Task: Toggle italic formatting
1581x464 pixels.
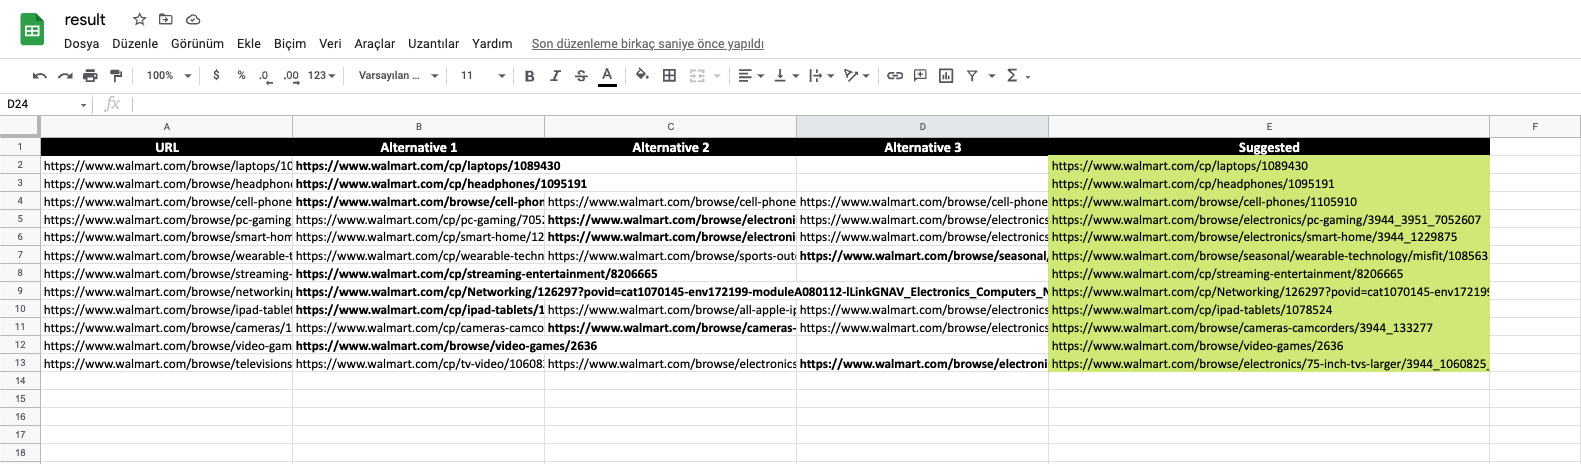Action: 555,76
